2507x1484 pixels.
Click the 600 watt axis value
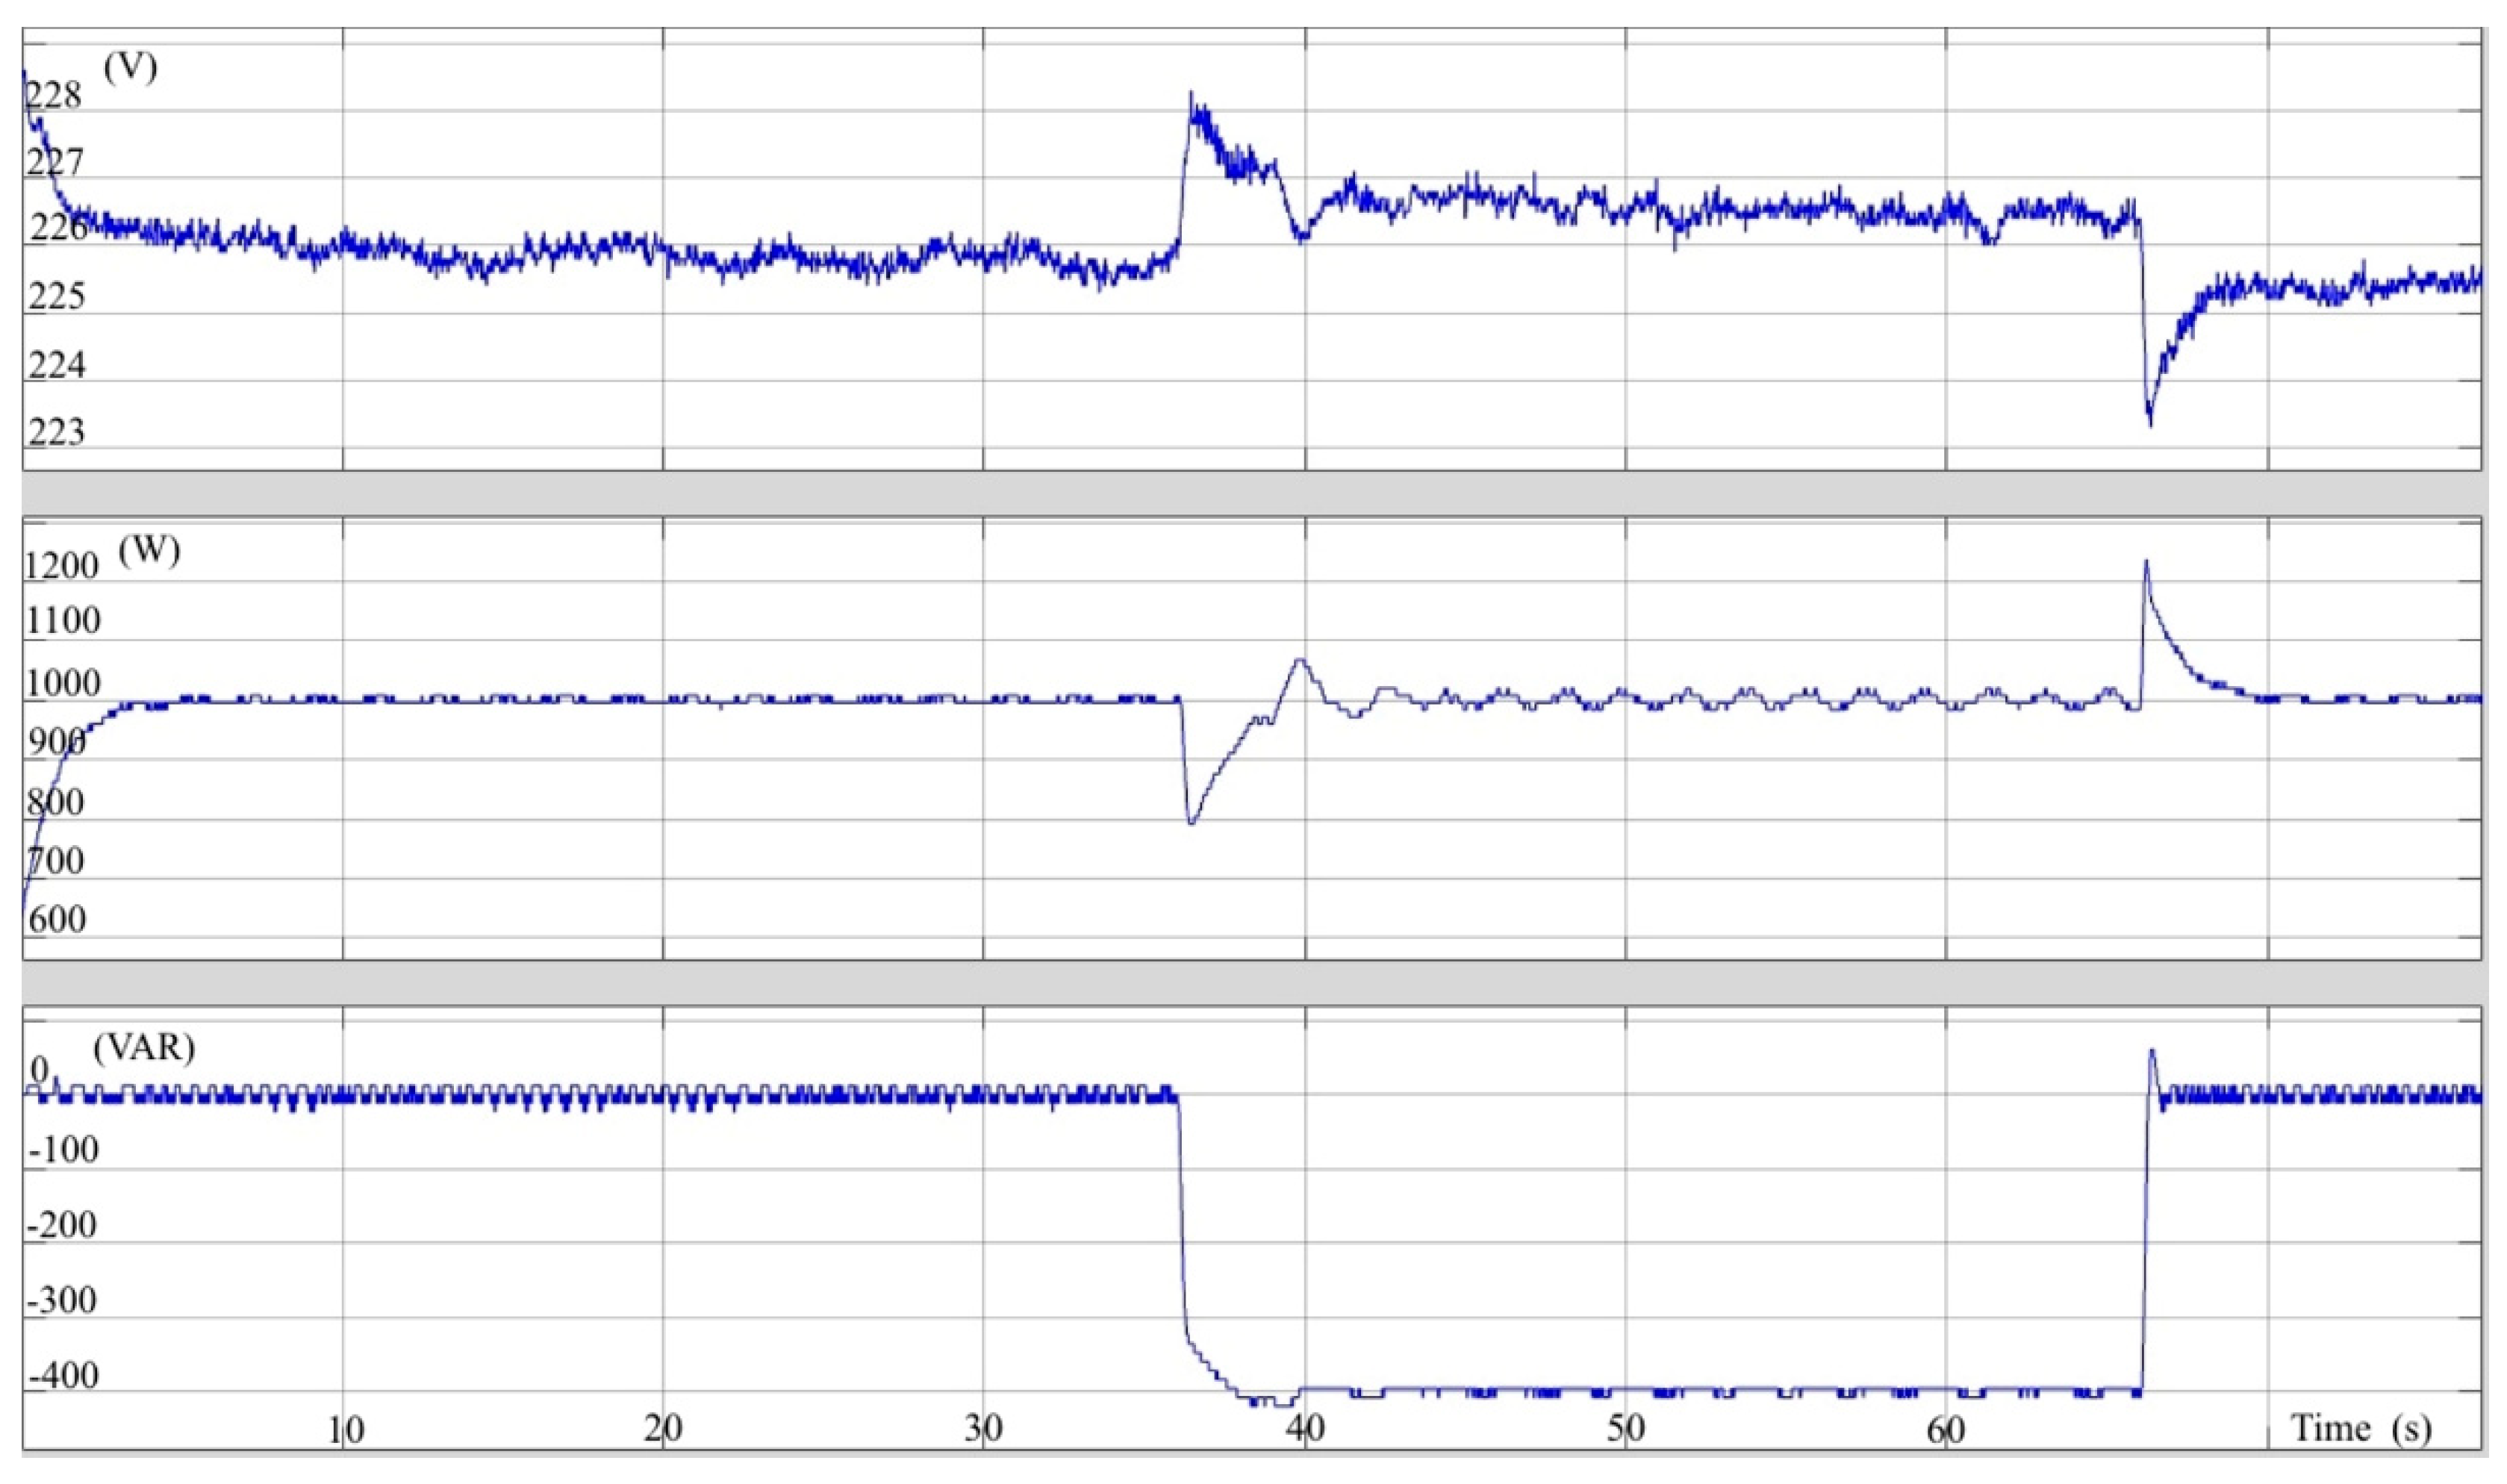click(57, 920)
